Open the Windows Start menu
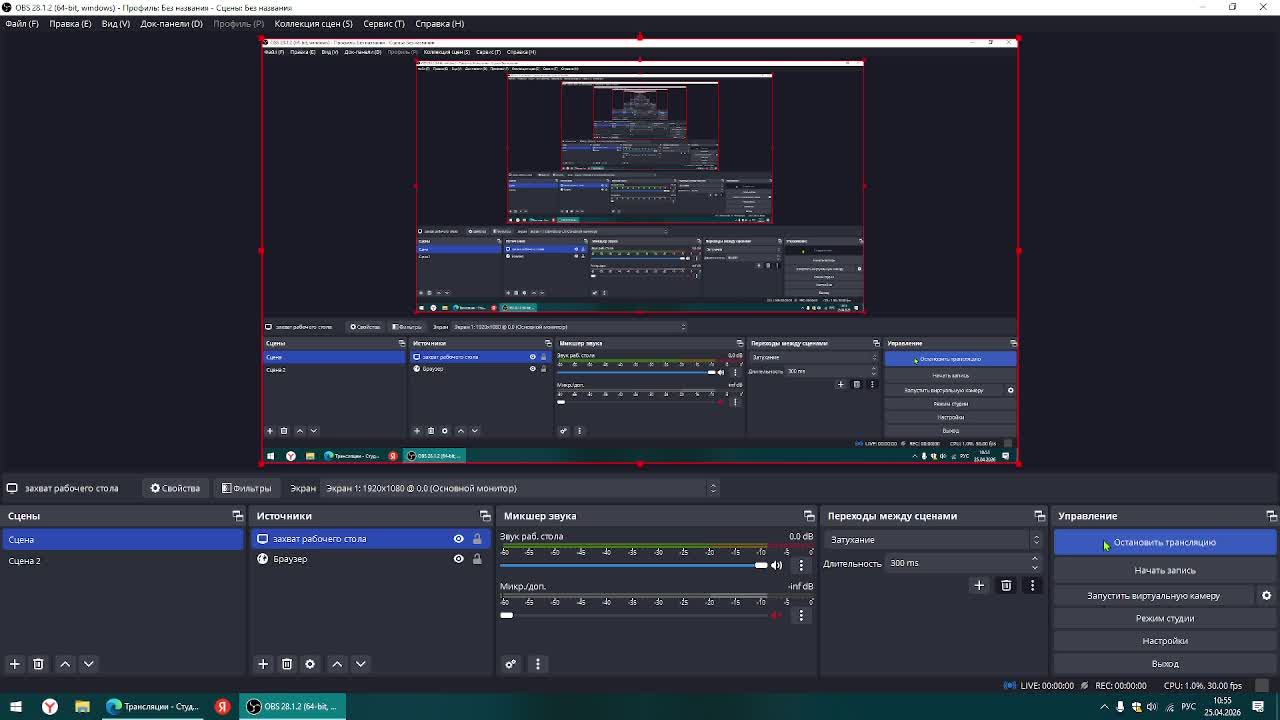 point(16,707)
